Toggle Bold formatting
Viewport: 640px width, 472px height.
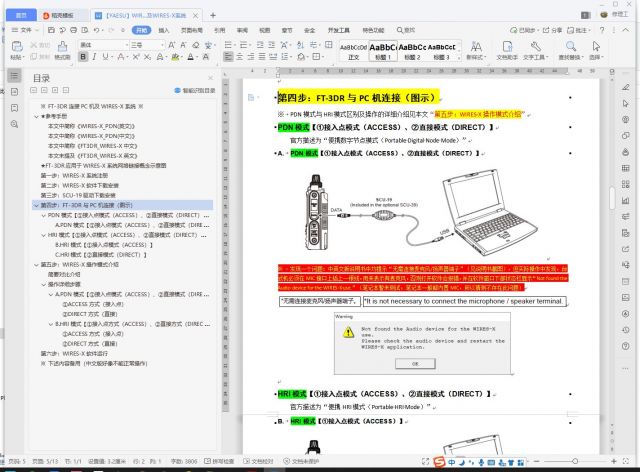(83, 57)
